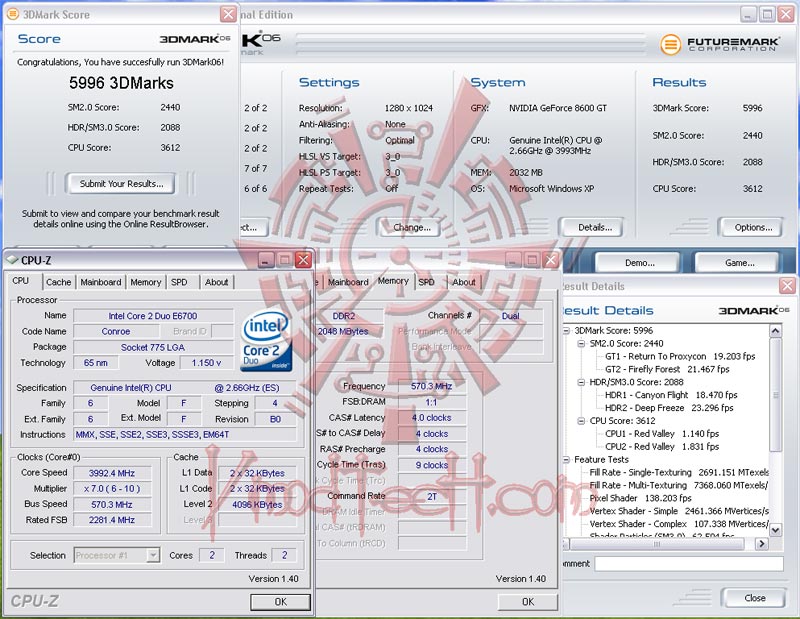The width and height of the screenshot is (800, 619).
Task: Click the Rated FSB value 2281.4 MHz
Action: pyautogui.click(x=112, y=520)
